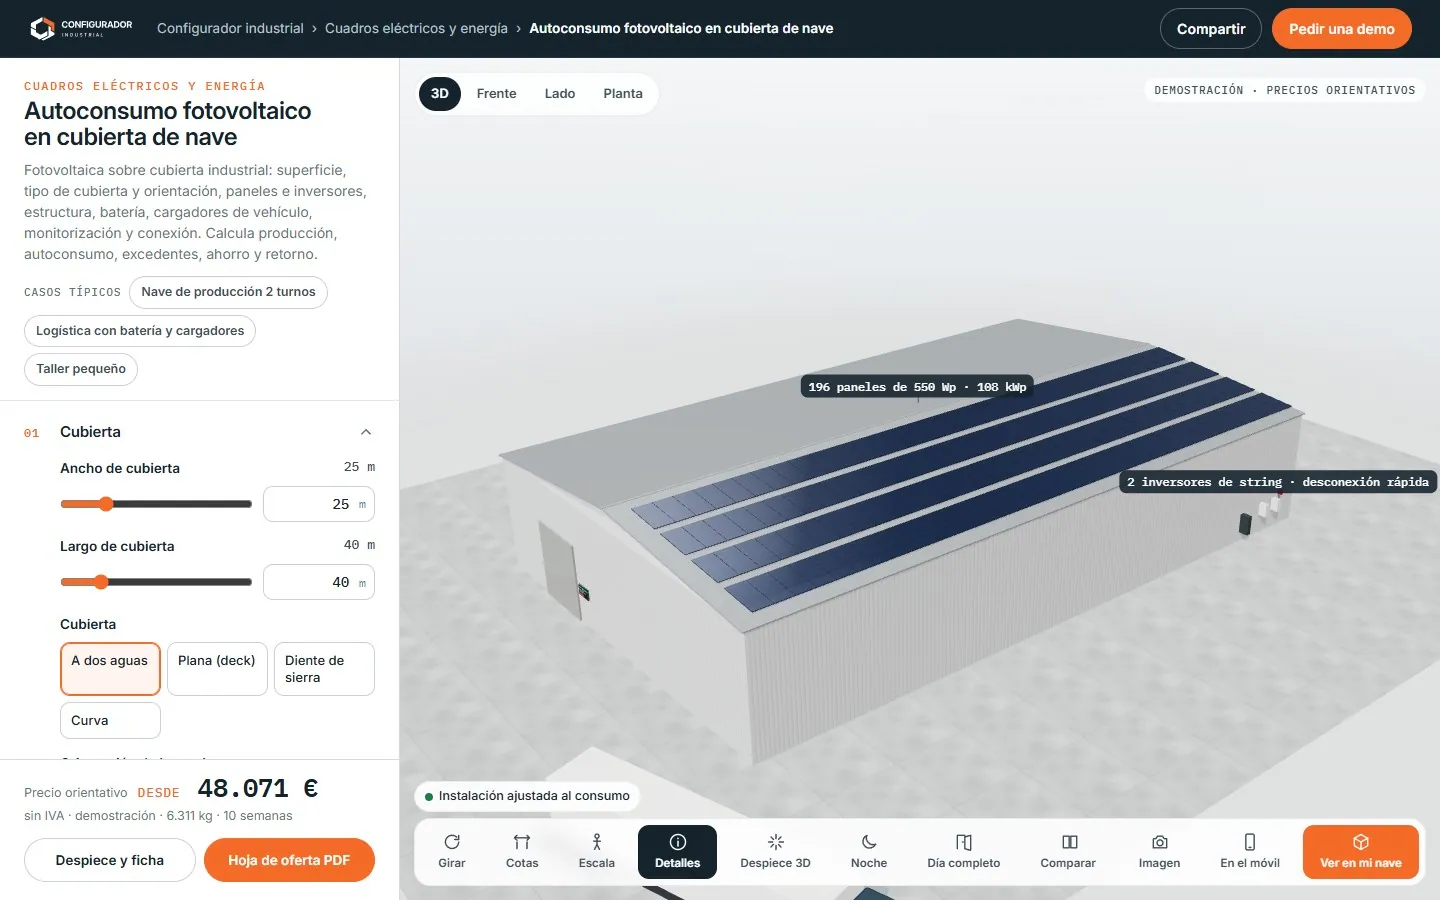The width and height of the screenshot is (1440, 900).
Task: Go to Cuadros eléctricos y energía breadcrumb
Action: (416, 28)
